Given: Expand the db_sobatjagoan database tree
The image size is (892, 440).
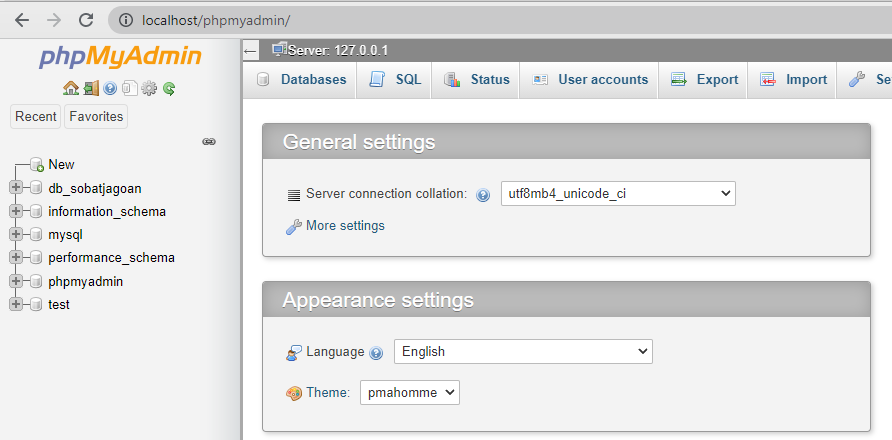Looking at the screenshot, I should (16, 188).
